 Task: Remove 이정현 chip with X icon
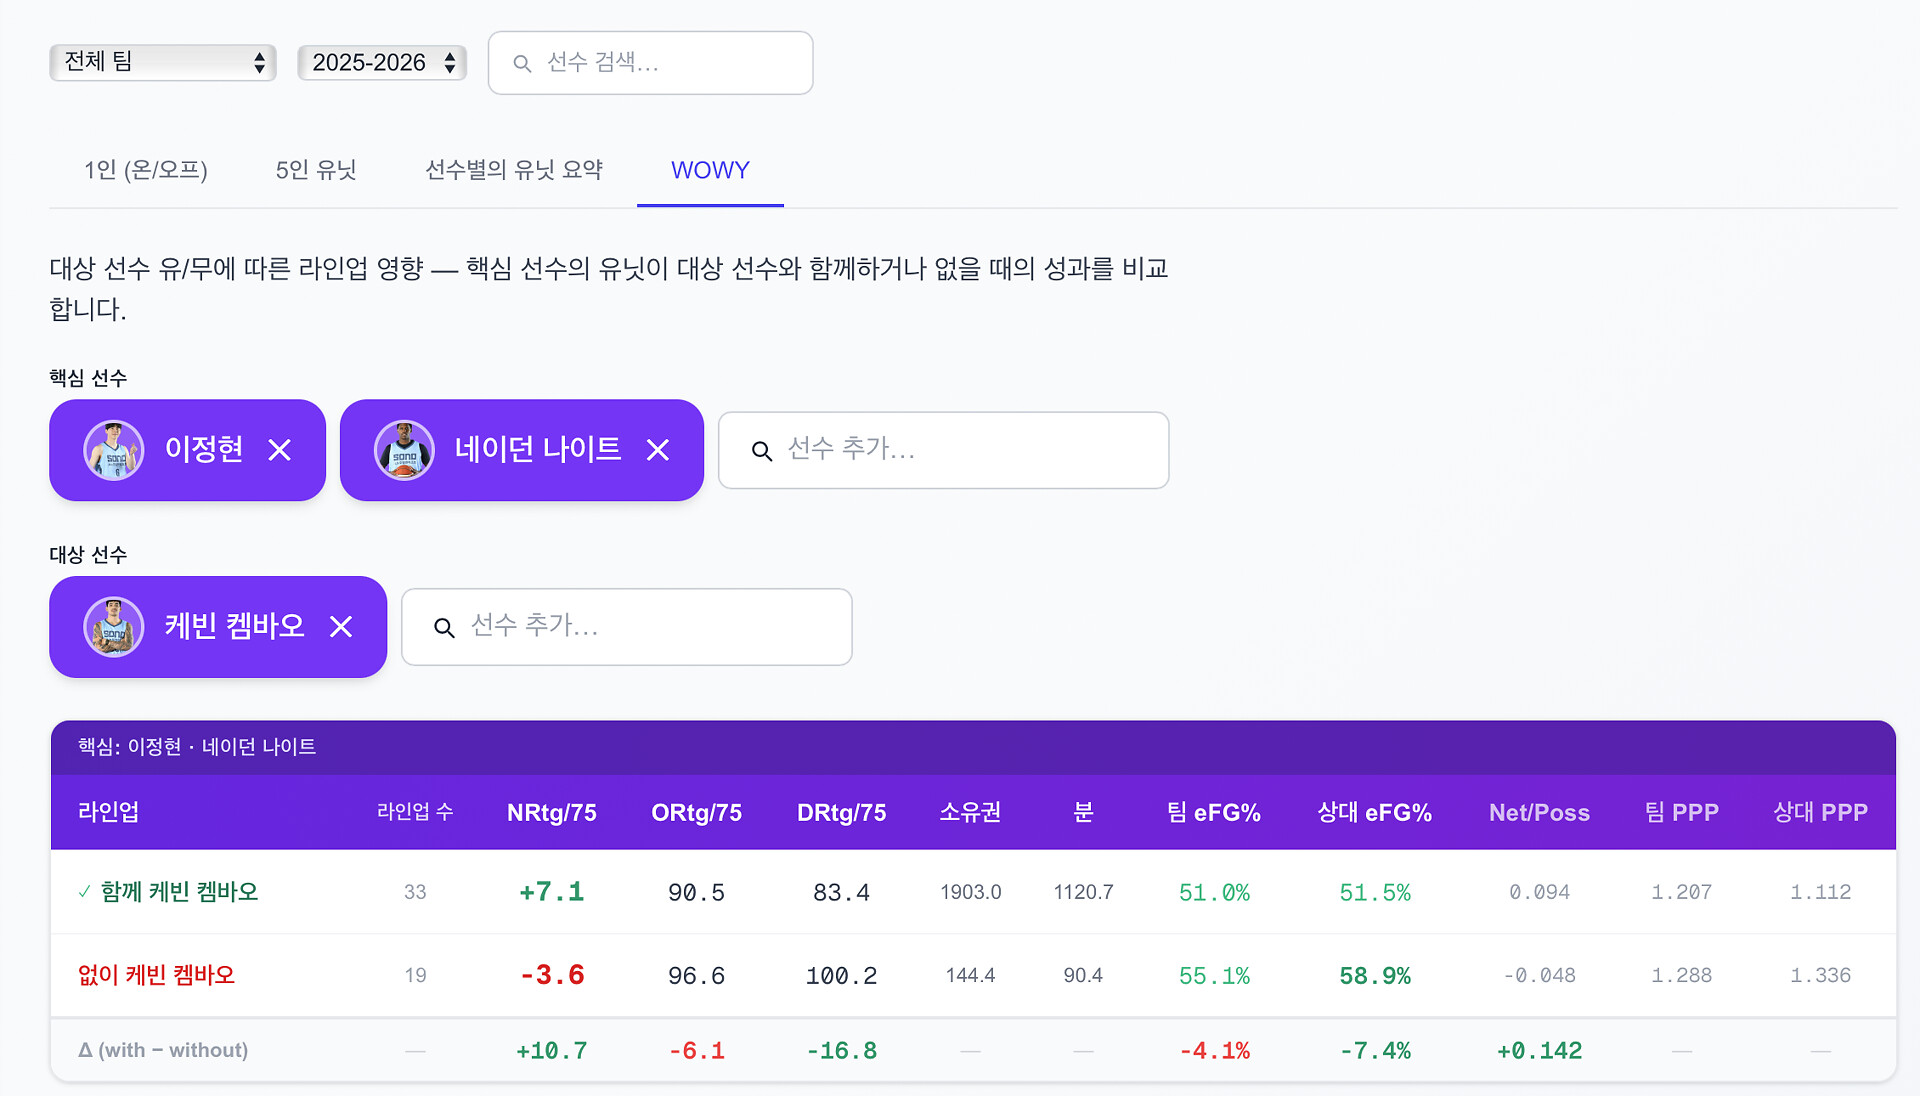(x=280, y=450)
